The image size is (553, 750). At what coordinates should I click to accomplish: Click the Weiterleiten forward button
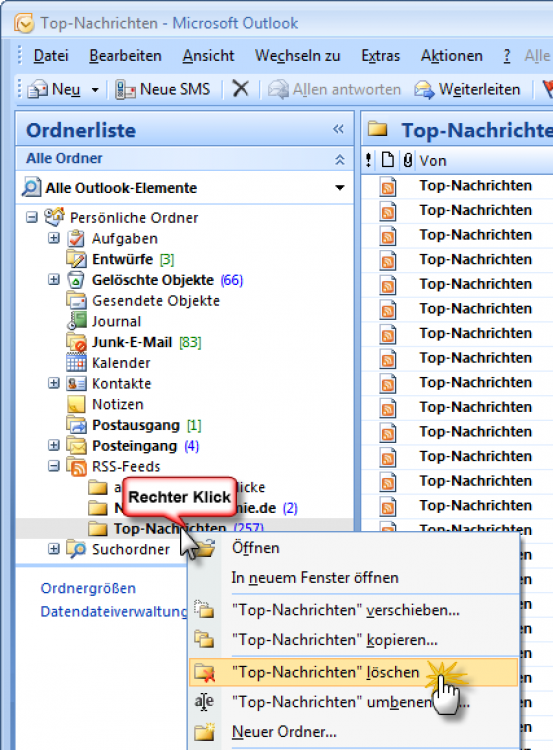[x=467, y=89]
